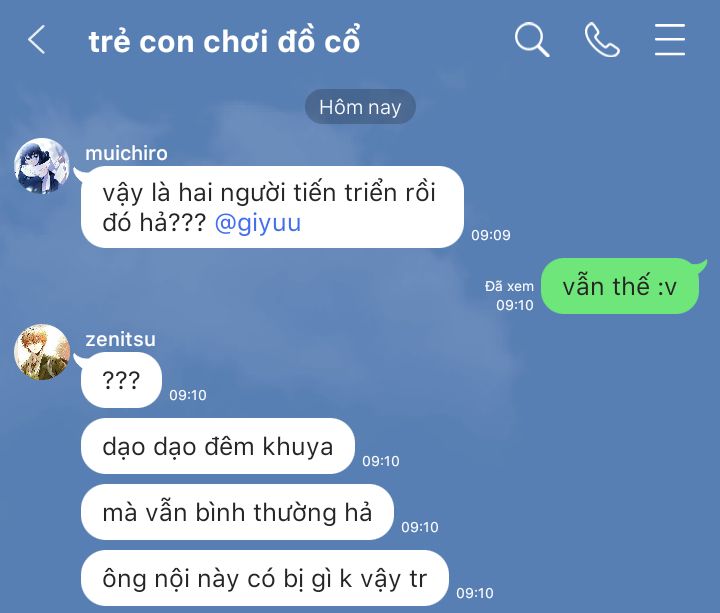The image size is (720, 613).
Task: Tap the zenitsu sender name
Action: tap(120, 340)
